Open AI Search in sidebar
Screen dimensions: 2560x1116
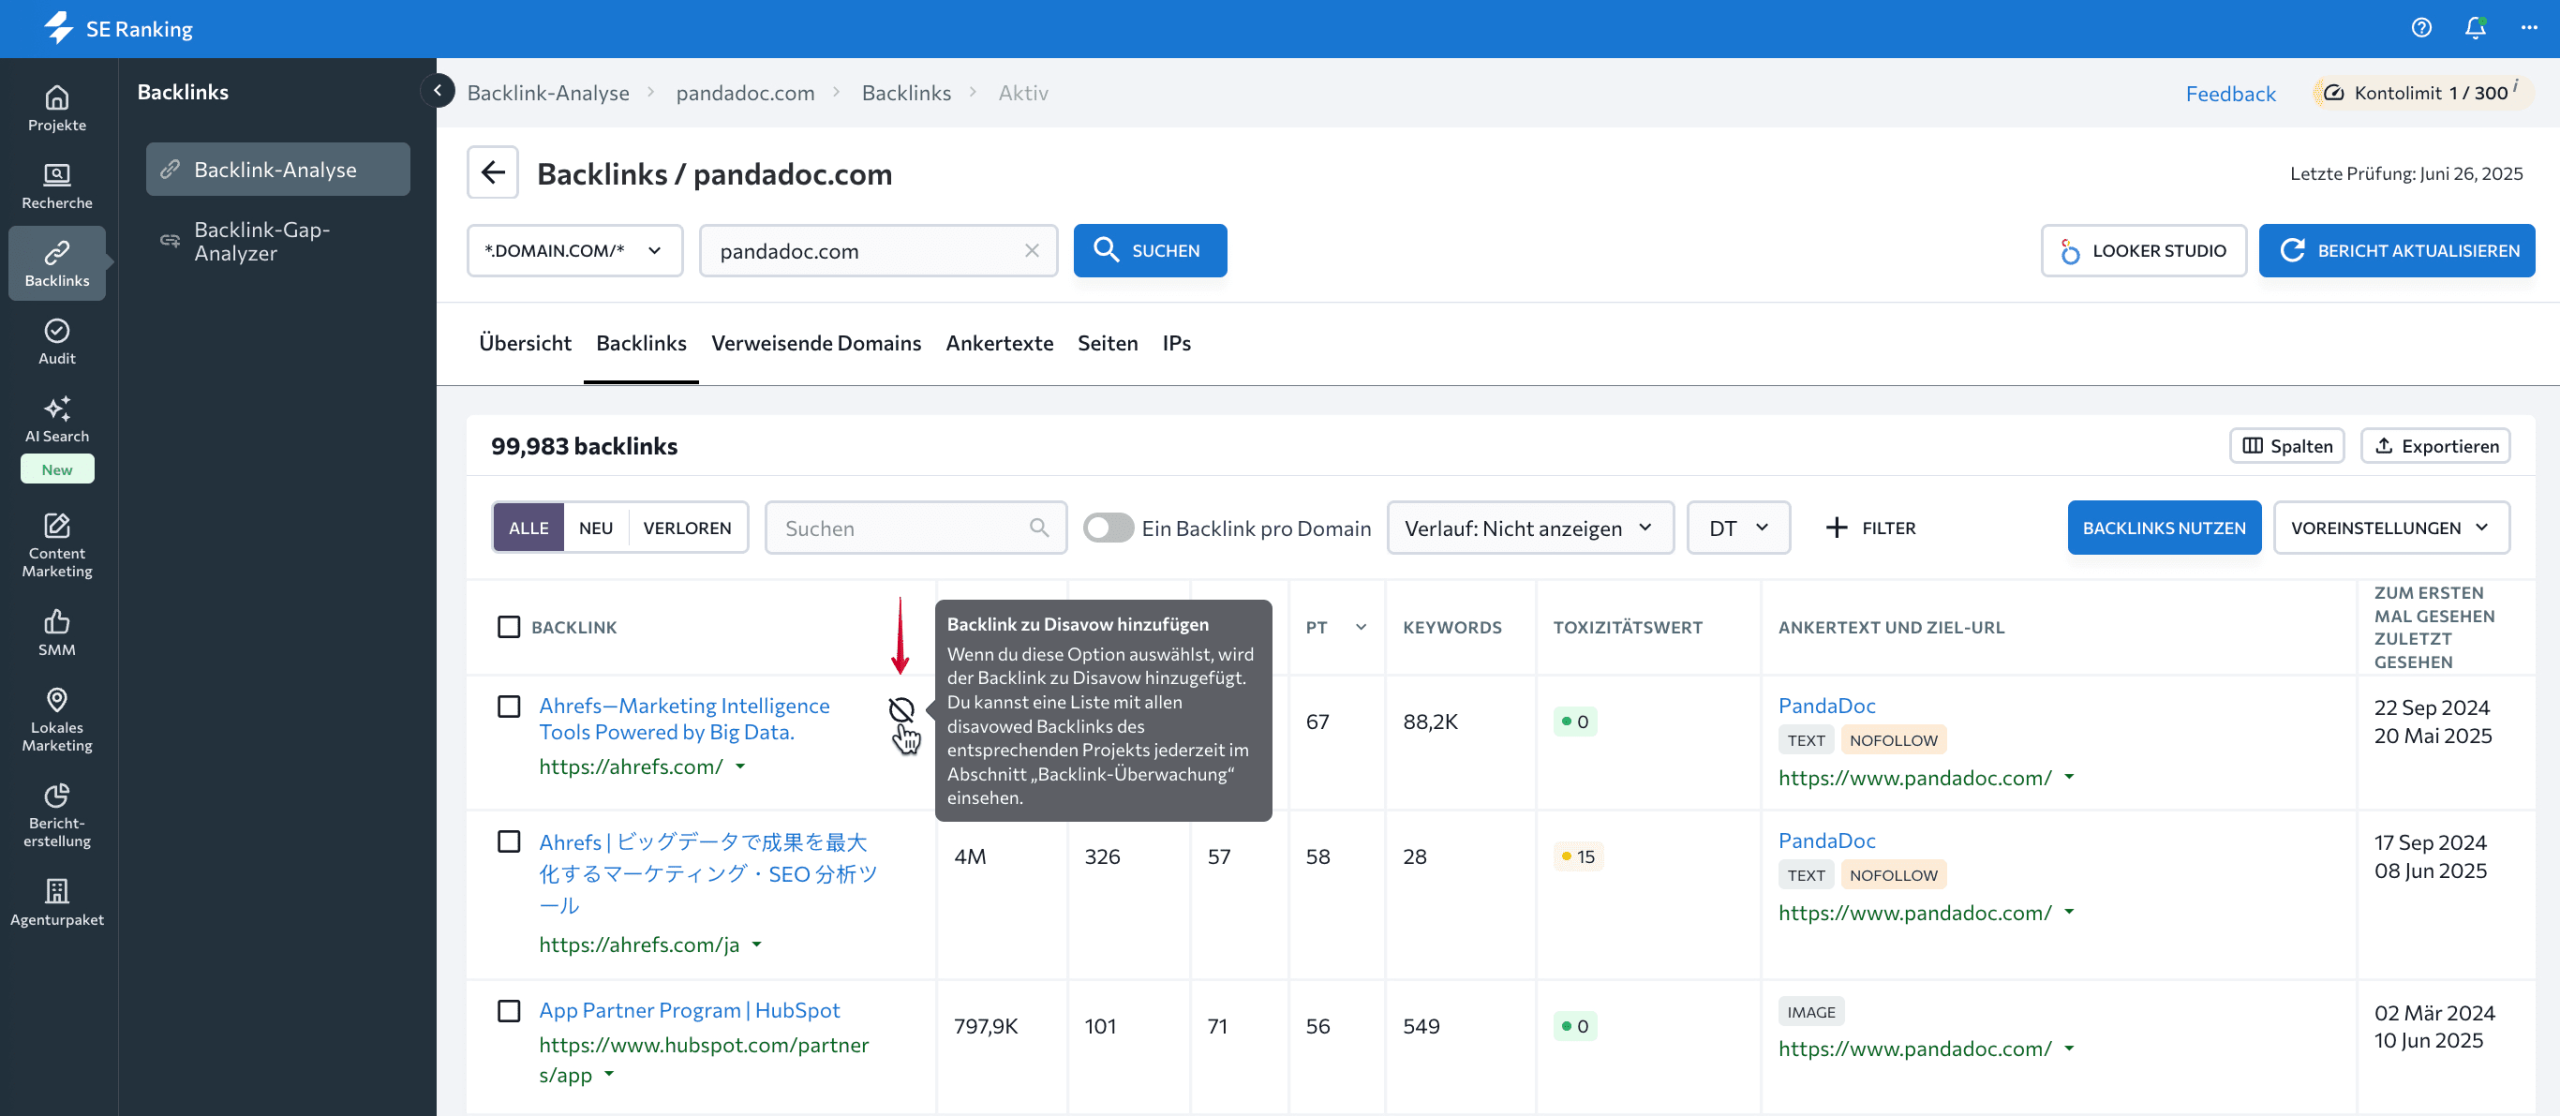57,421
